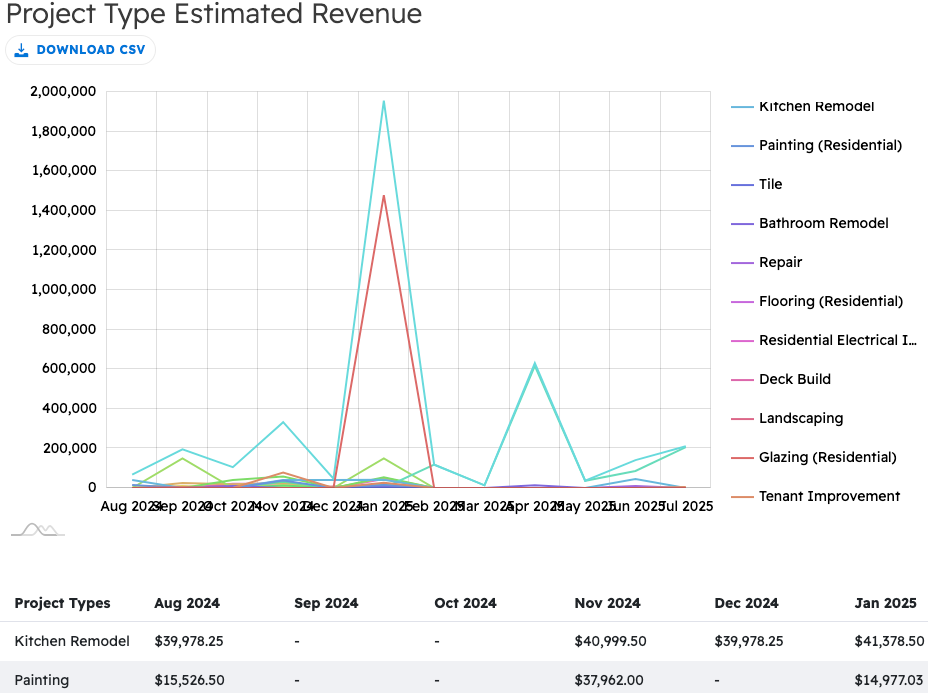Click the small chart thumbnail icon below the graph
This screenshot has width=928, height=693.
click(x=38, y=529)
